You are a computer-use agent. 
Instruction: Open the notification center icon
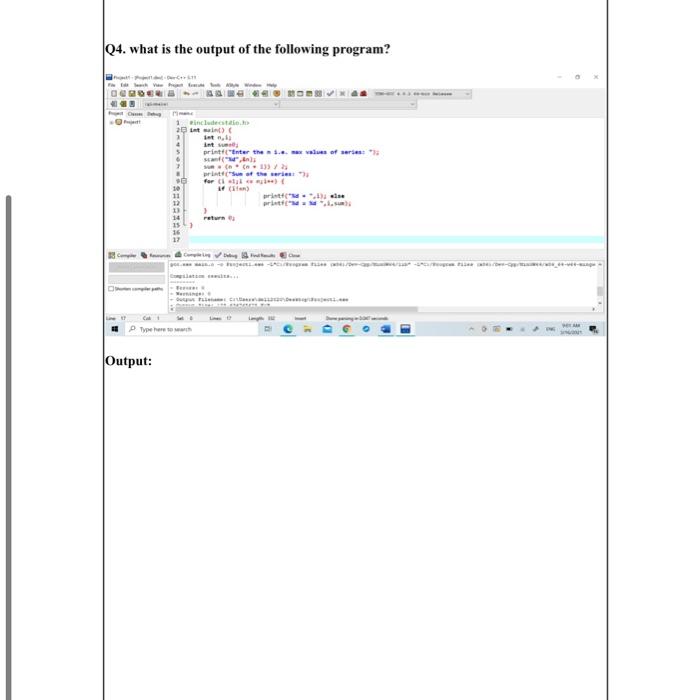click(x=594, y=329)
